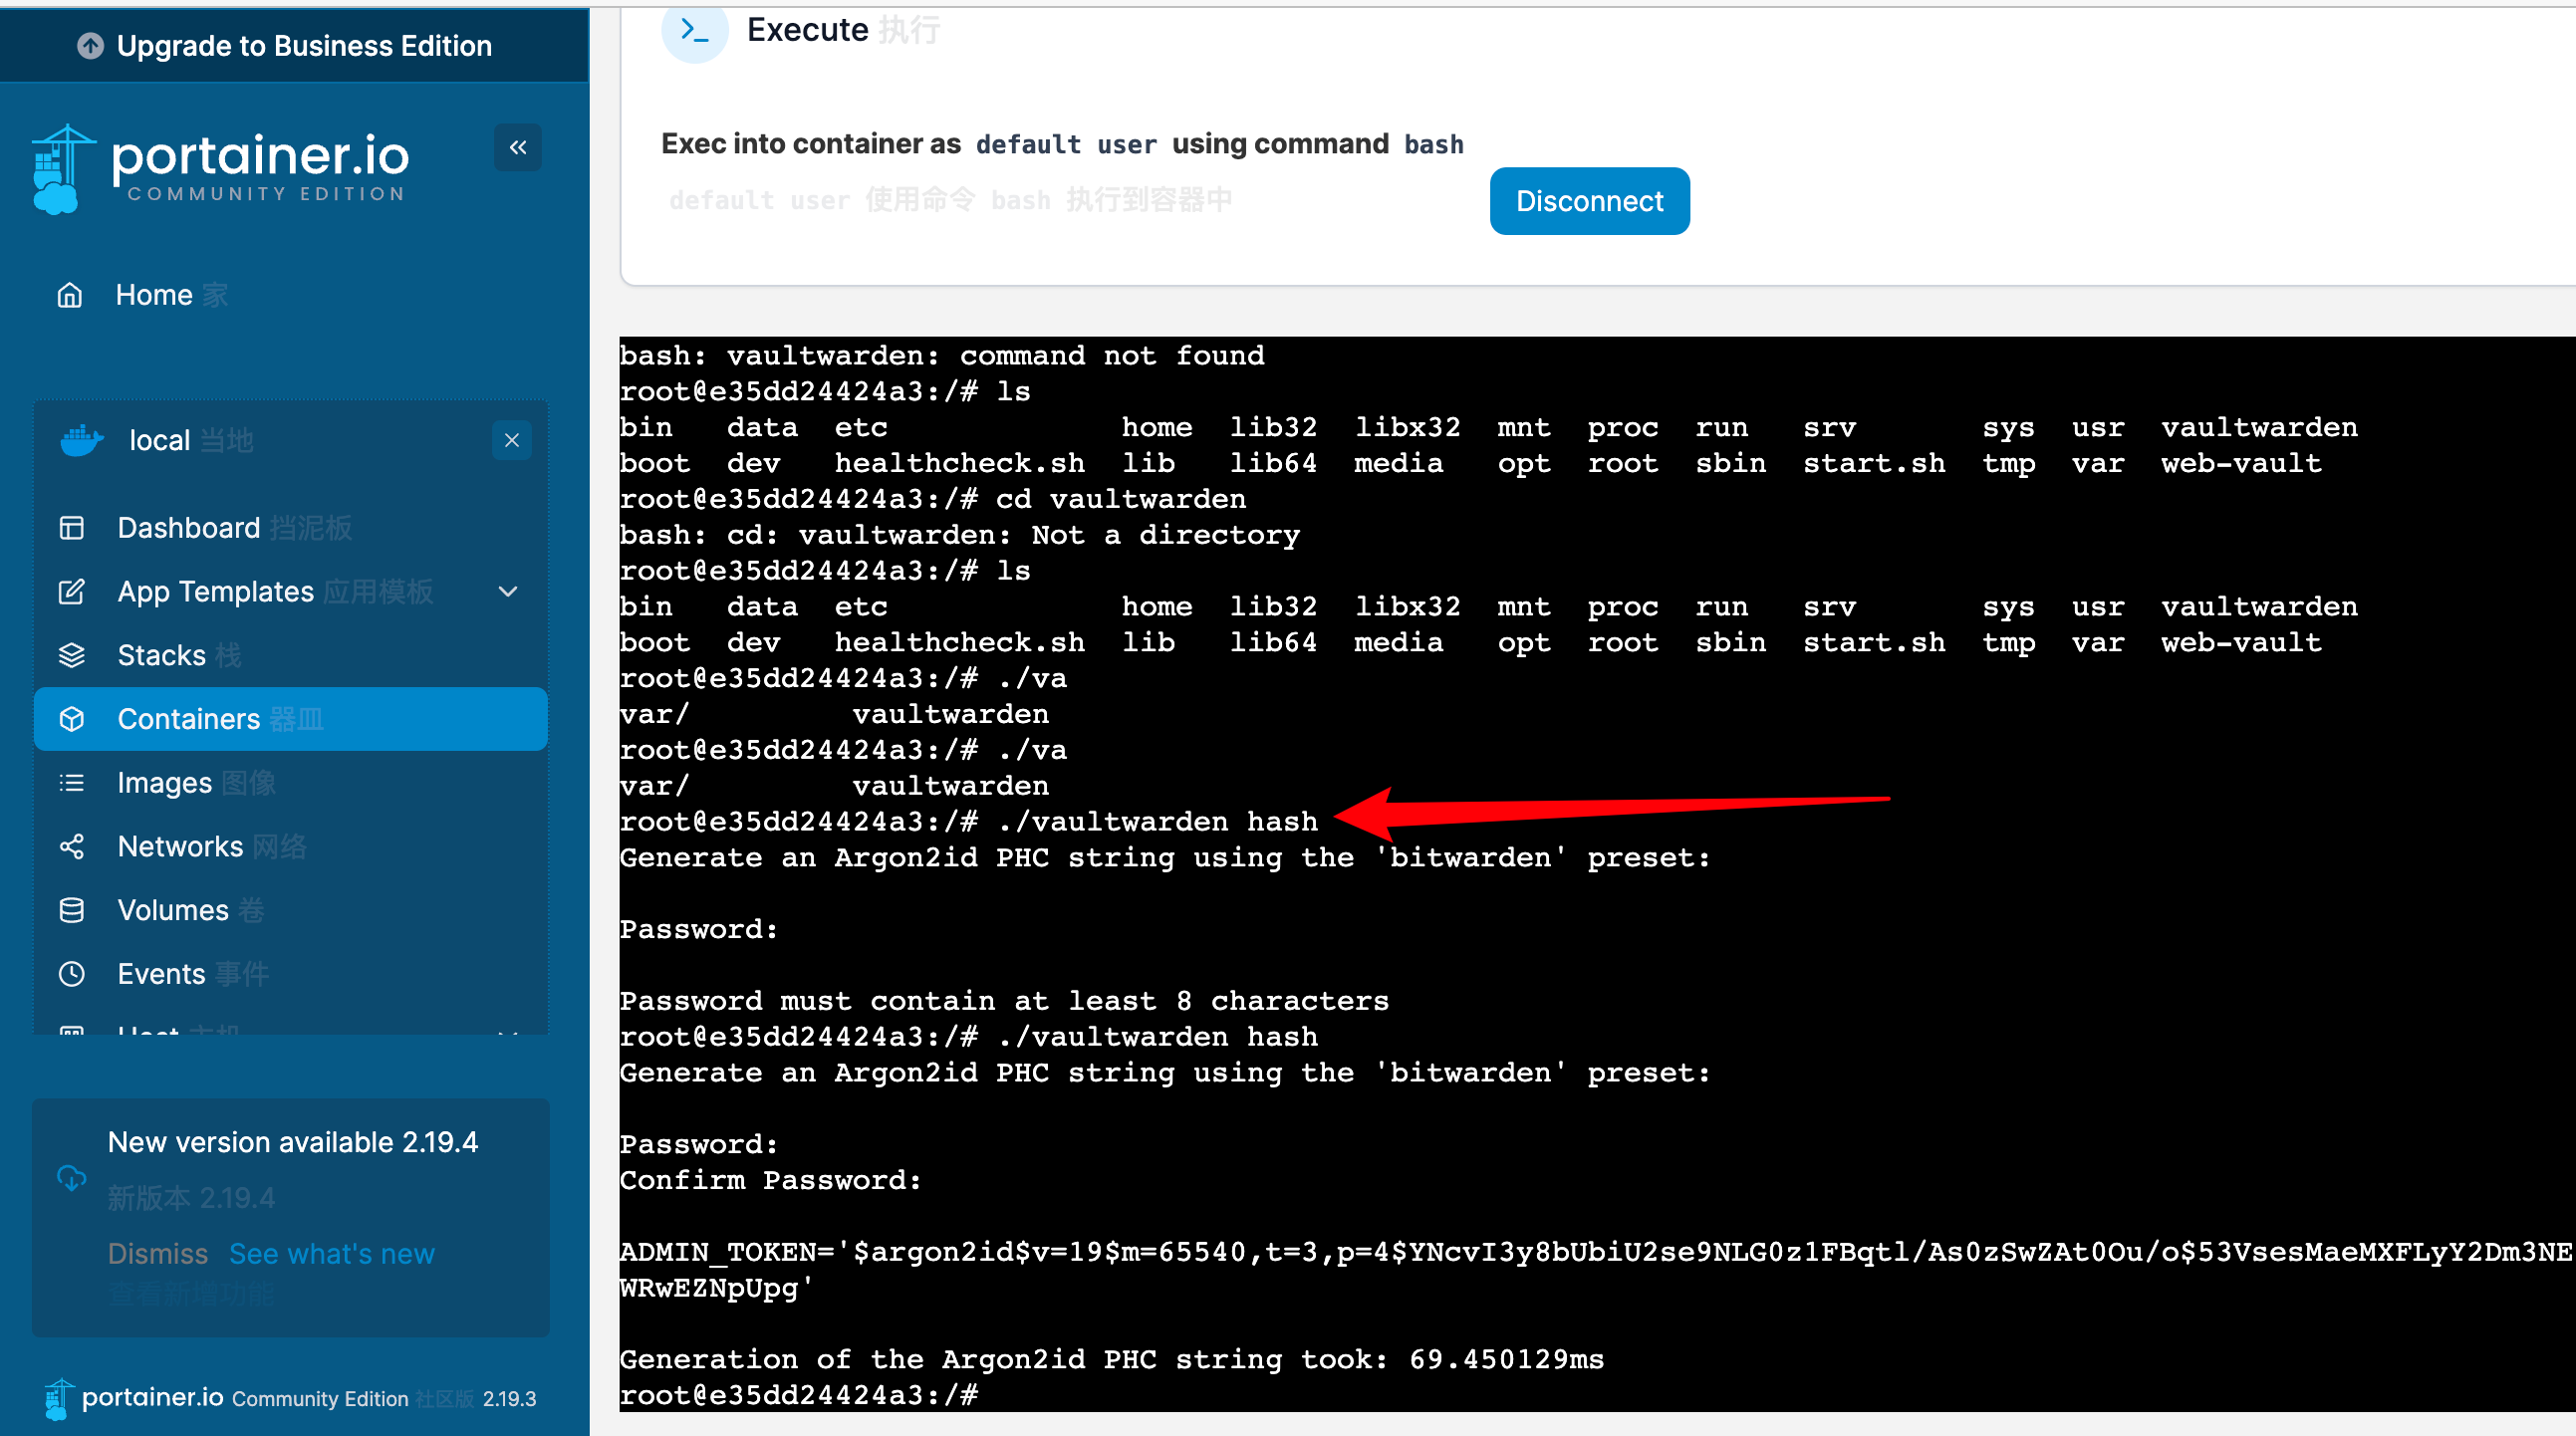Click the new version download cloud icon

[x=72, y=1179]
